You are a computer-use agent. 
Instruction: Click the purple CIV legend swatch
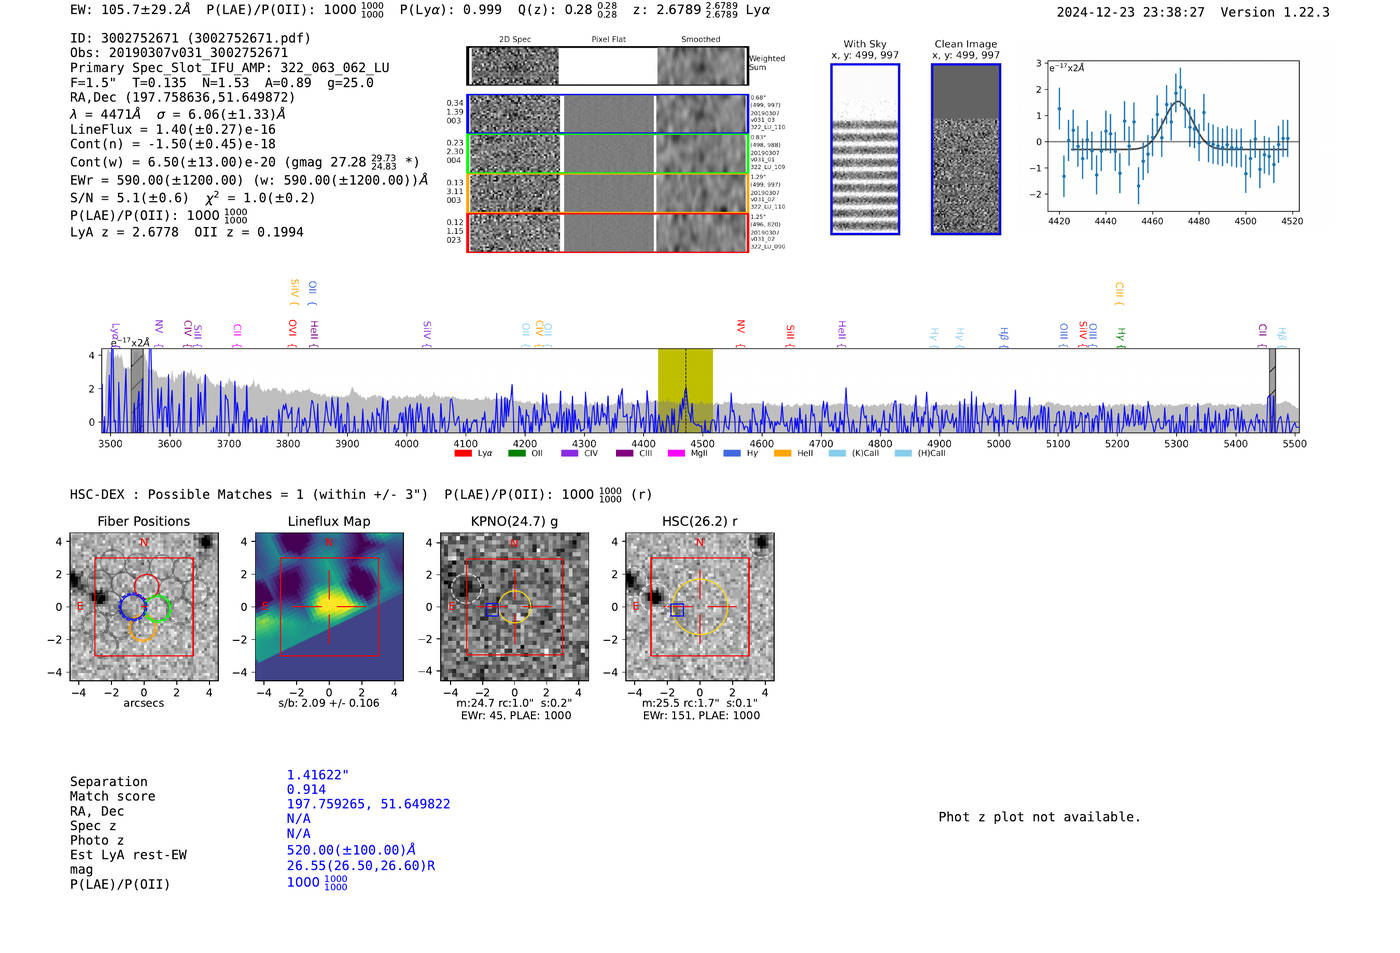tap(570, 453)
